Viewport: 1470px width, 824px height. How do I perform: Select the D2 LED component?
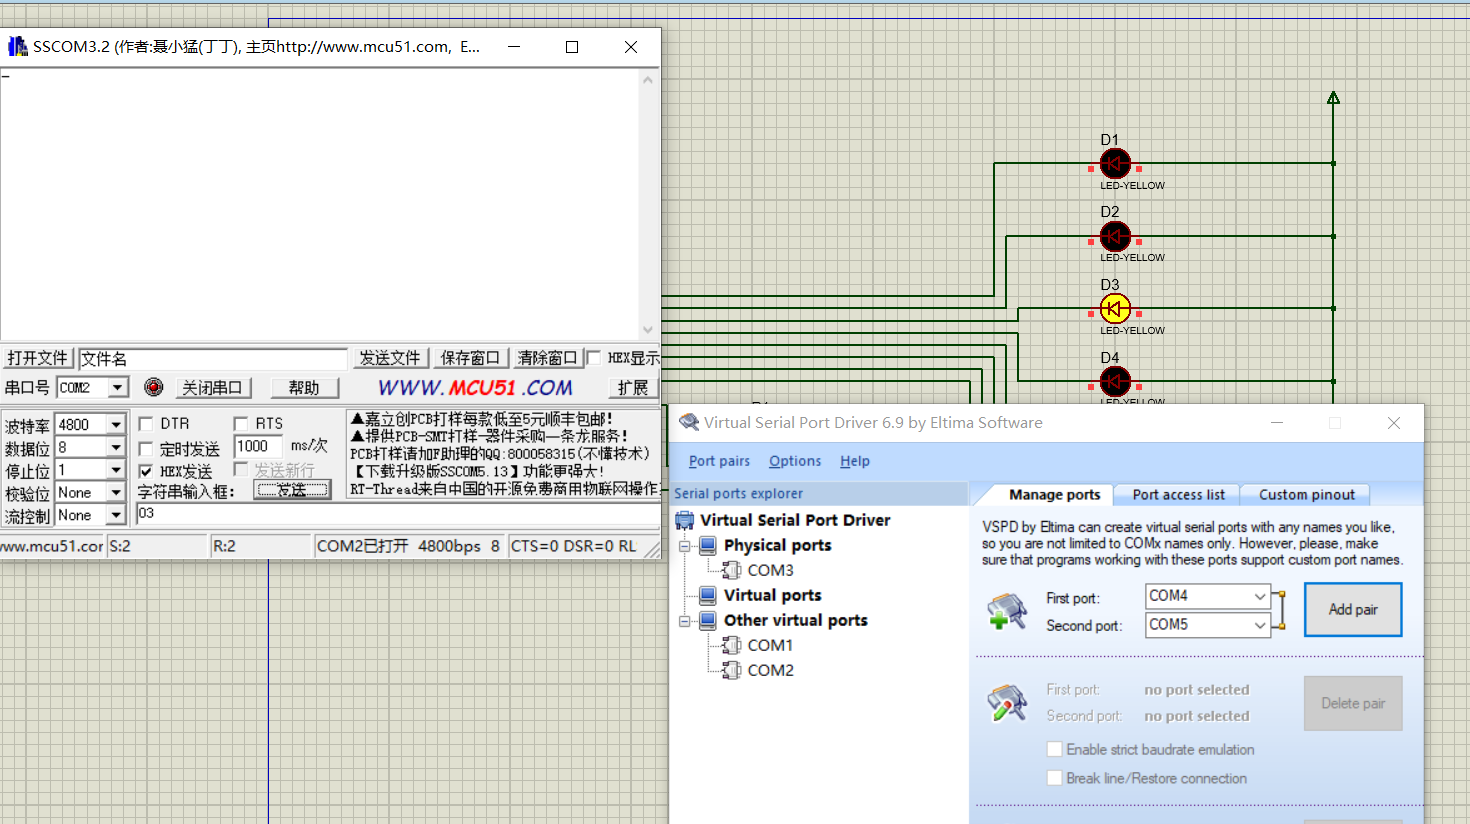click(x=1115, y=236)
